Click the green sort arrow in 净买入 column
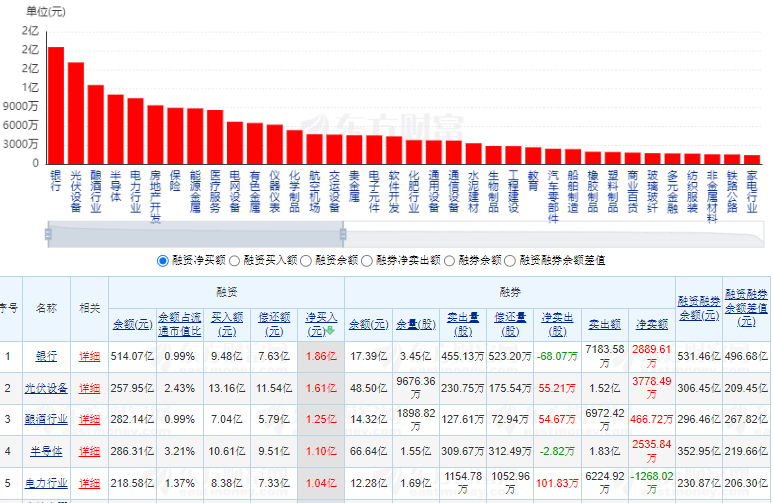Image resolution: width=773 pixels, height=503 pixels. 331,330
